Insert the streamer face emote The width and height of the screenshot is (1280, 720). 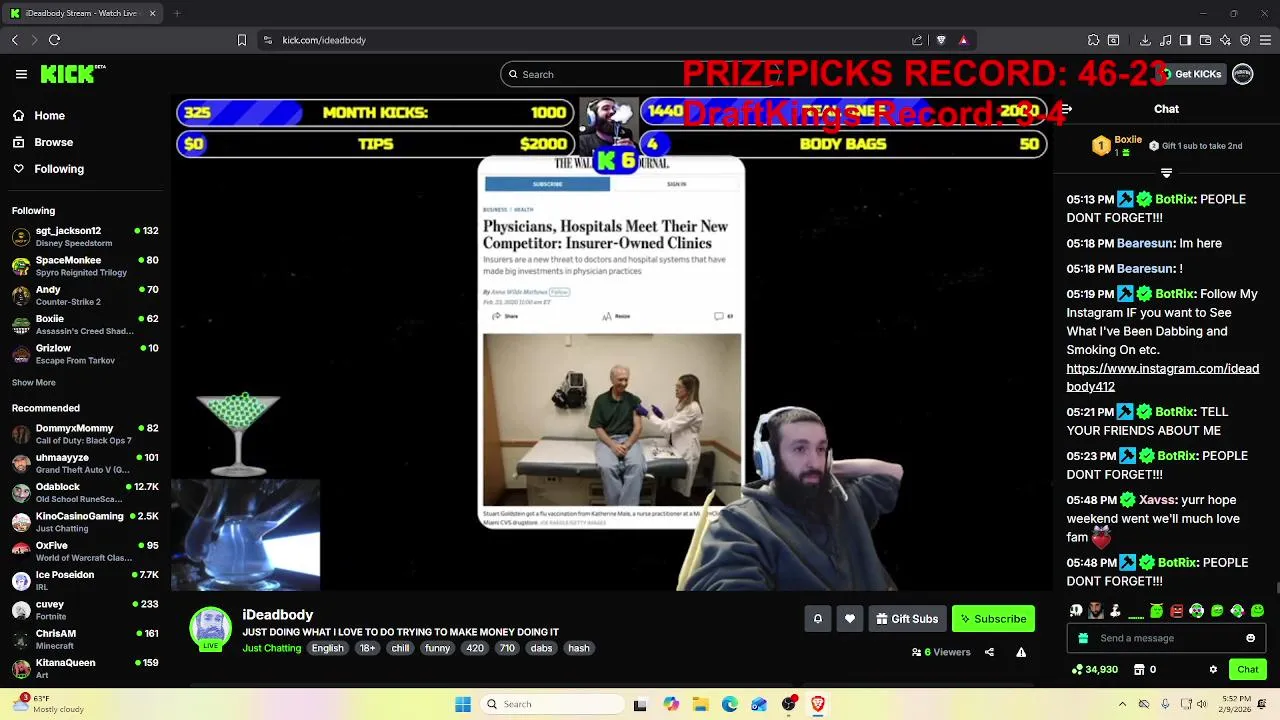click(x=1096, y=611)
